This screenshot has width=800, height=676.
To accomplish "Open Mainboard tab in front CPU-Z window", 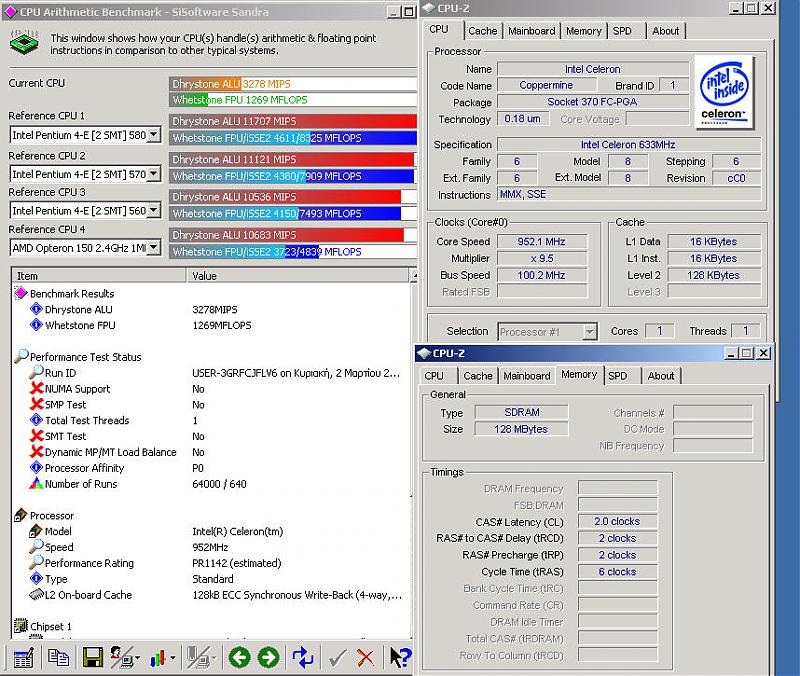I will (x=527, y=376).
